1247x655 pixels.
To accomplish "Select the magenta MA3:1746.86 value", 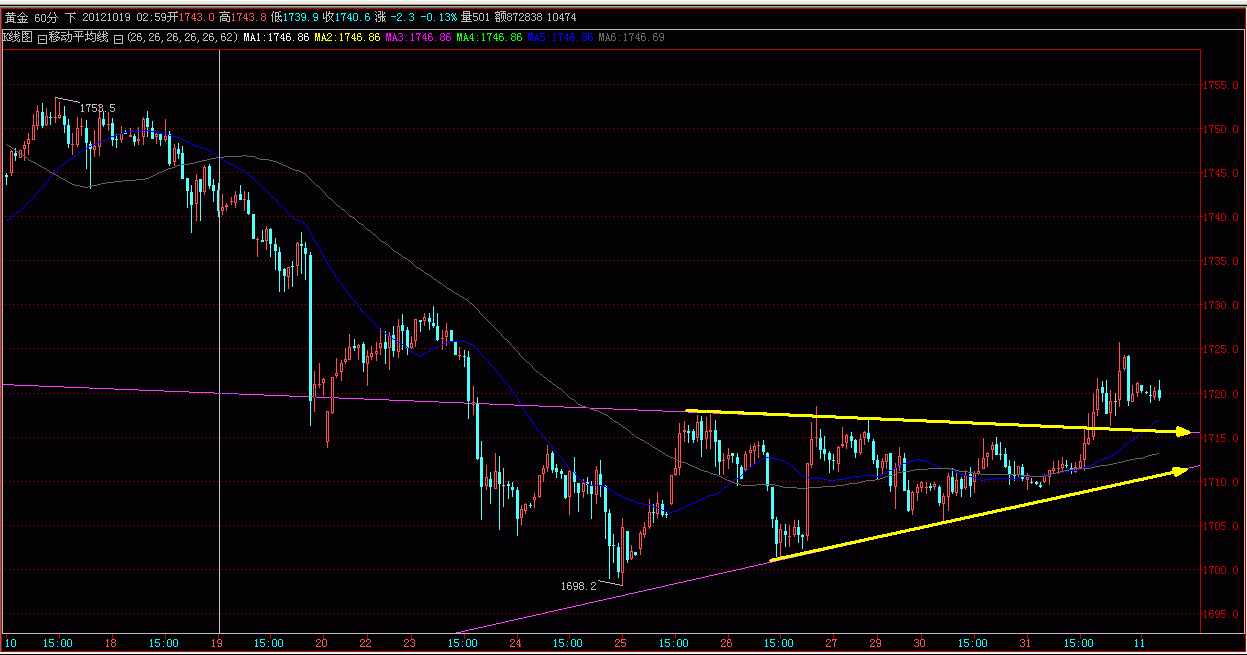I will (x=418, y=37).
